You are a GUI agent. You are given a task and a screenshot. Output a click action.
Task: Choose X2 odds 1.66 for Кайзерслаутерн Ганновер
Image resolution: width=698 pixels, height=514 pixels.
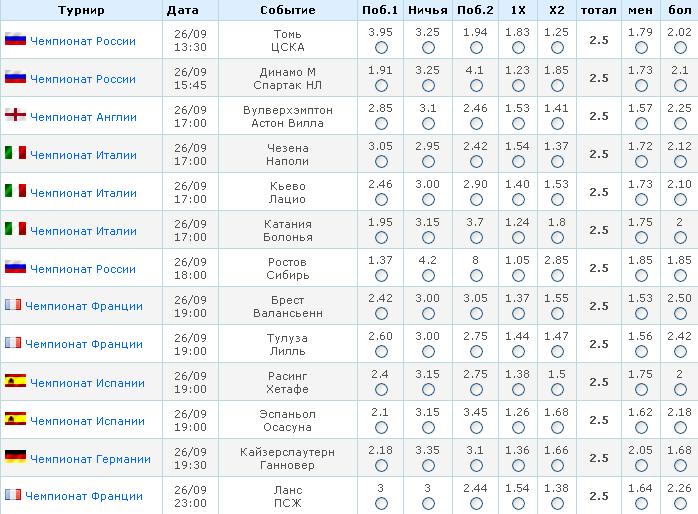pos(557,466)
